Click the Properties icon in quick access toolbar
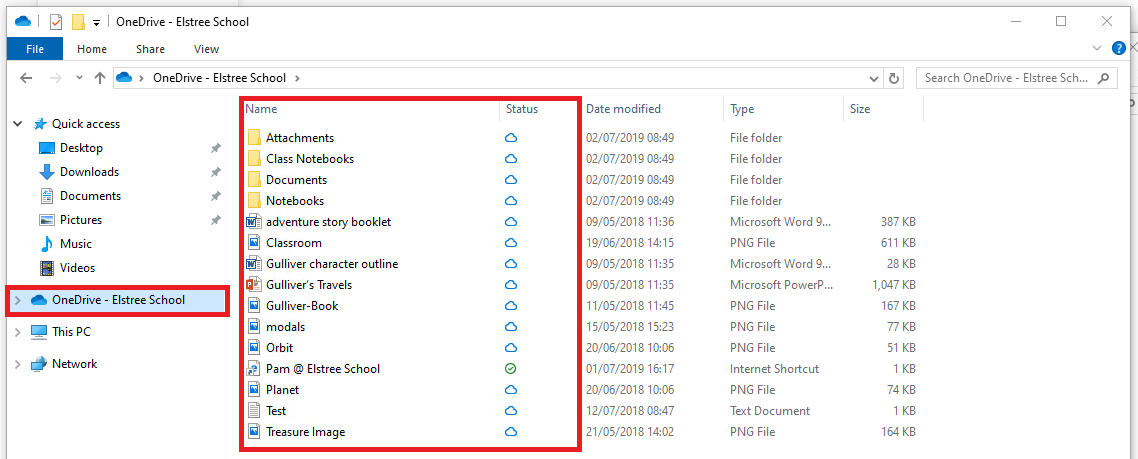1138x459 pixels. 56,22
